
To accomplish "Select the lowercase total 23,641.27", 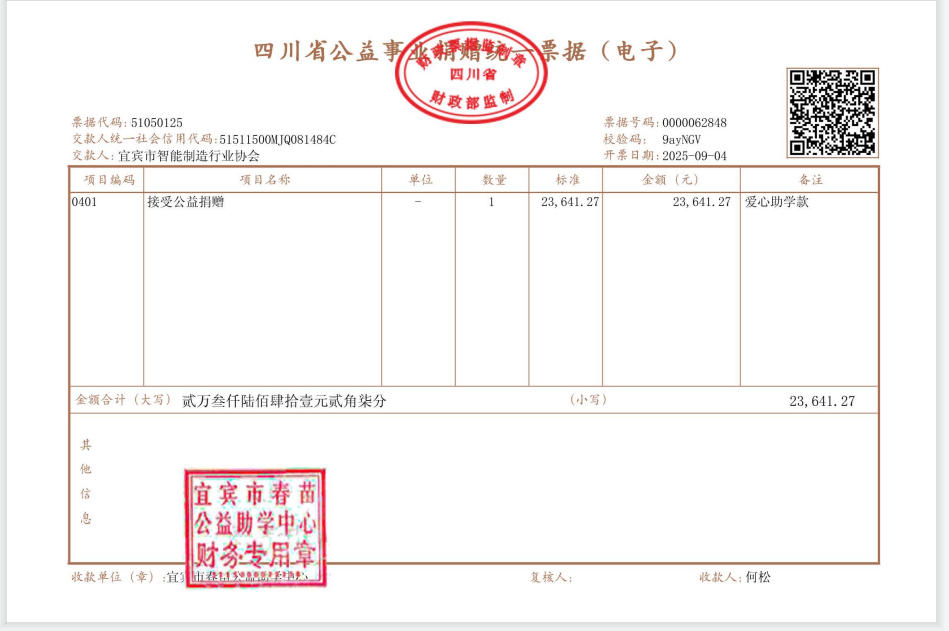I will tap(822, 401).
